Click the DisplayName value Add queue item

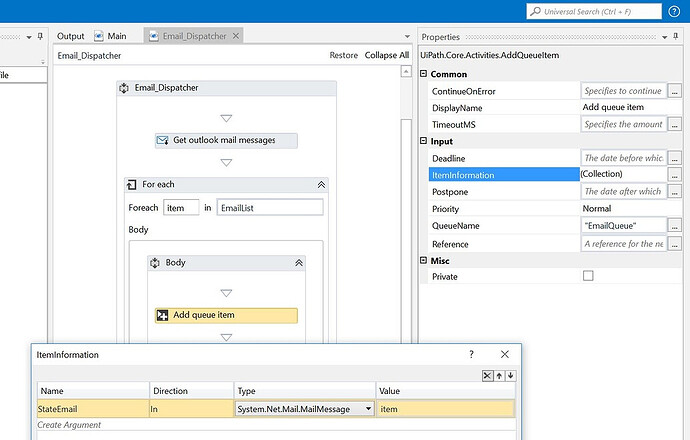tap(613, 107)
